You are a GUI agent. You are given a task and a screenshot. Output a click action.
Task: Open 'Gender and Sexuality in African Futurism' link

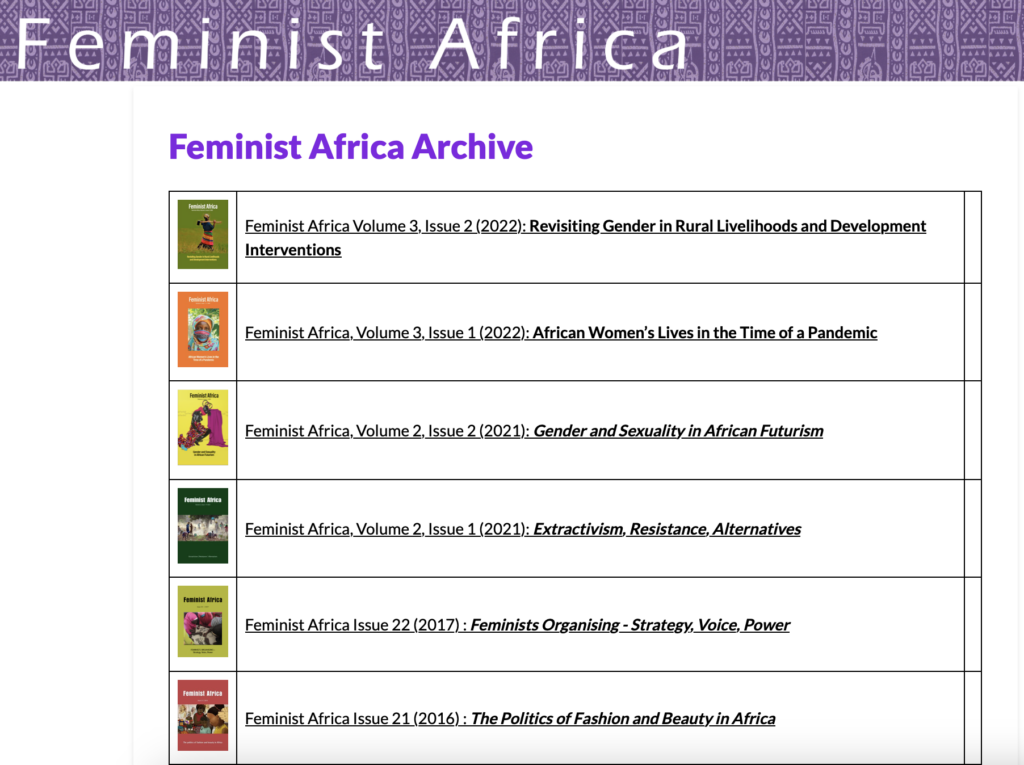click(678, 431)
